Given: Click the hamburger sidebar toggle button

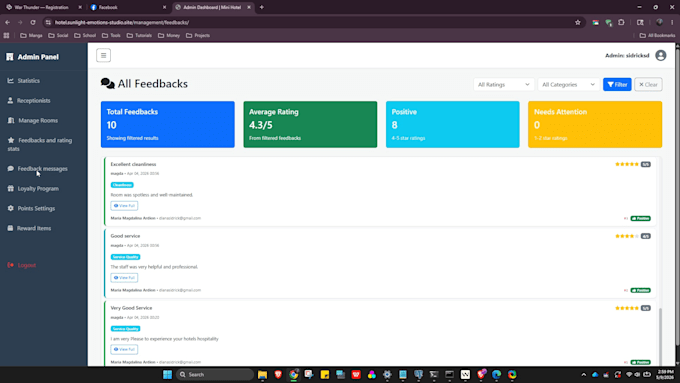Looking at the screenshot, I should pyautogui.click(x=103, y=56).
